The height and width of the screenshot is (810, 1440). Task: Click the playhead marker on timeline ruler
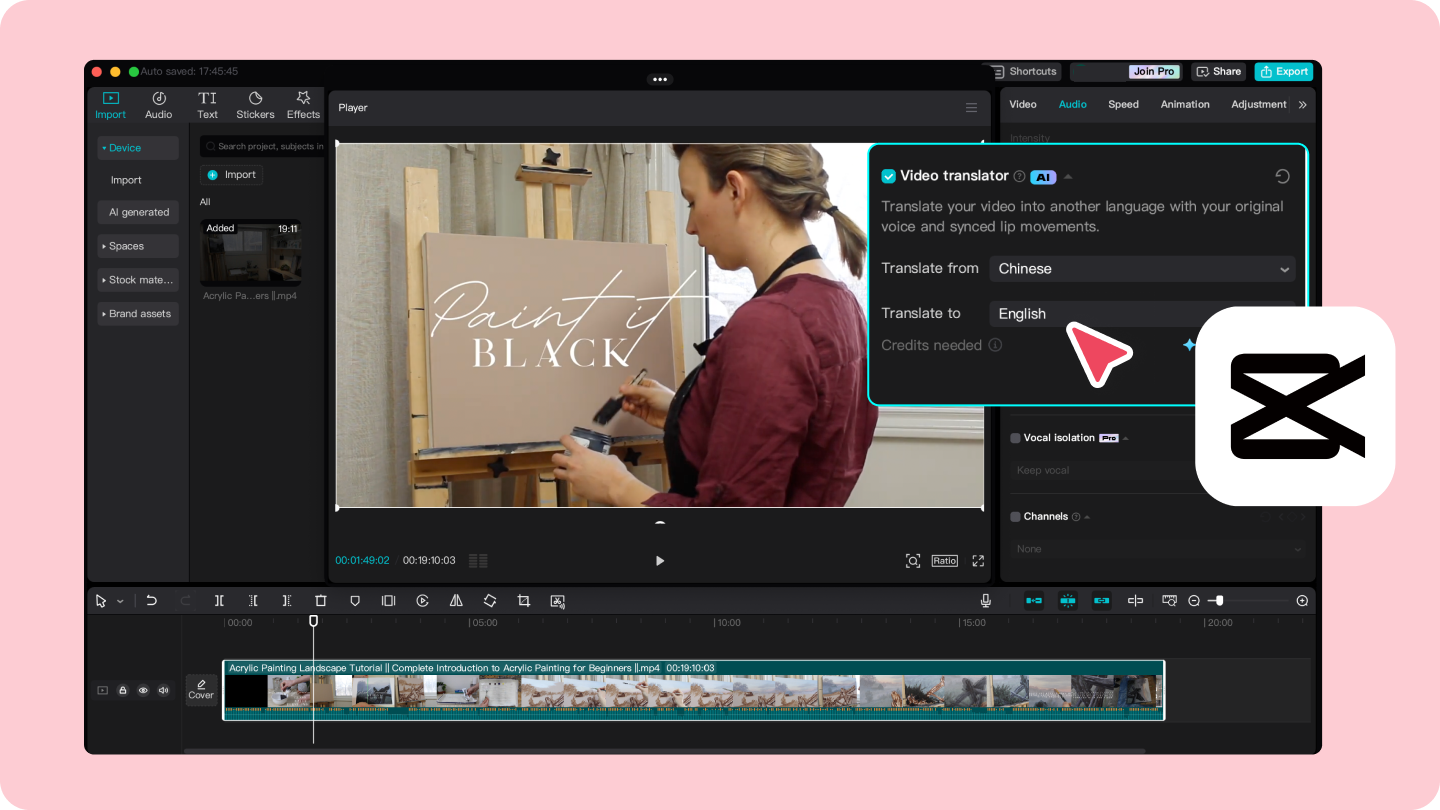[x=313, y=621]
